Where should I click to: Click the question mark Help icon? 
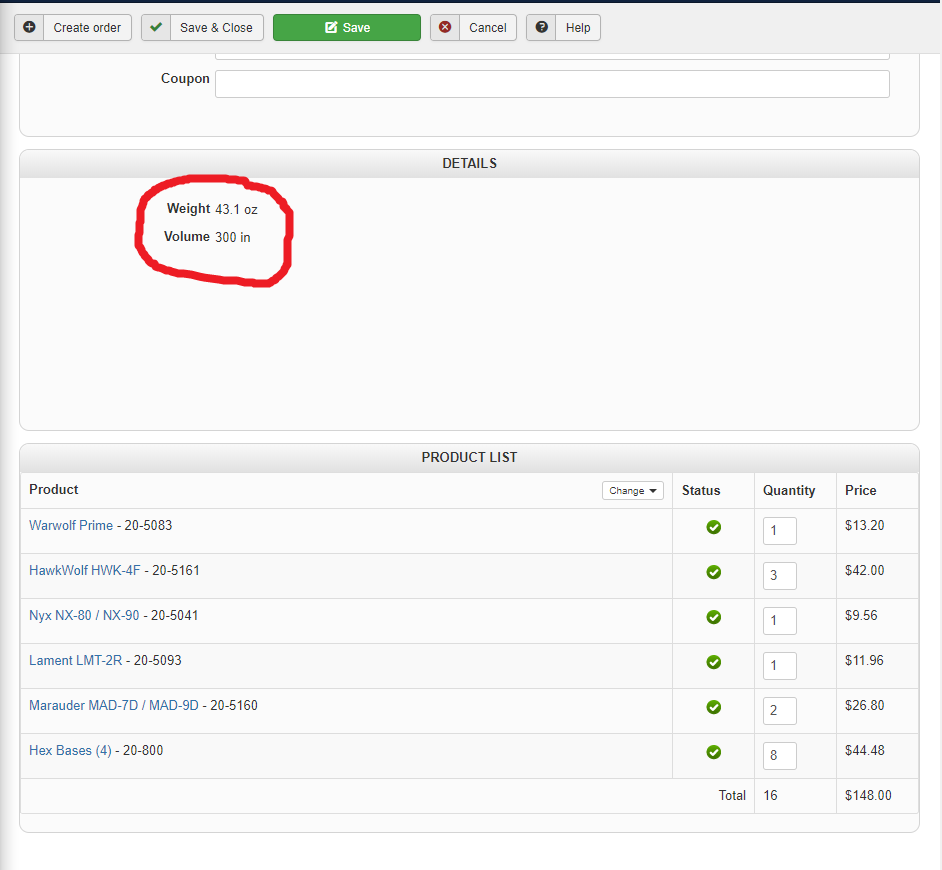[x=541, y=27]
